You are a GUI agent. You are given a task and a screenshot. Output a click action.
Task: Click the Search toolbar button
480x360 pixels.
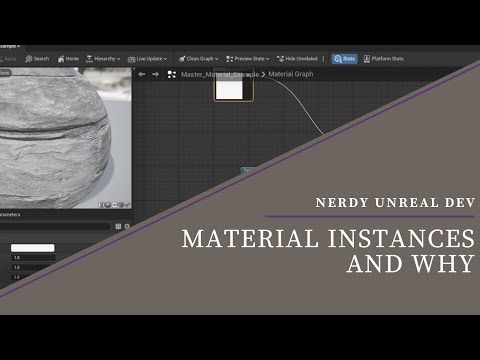coord(37,59)
